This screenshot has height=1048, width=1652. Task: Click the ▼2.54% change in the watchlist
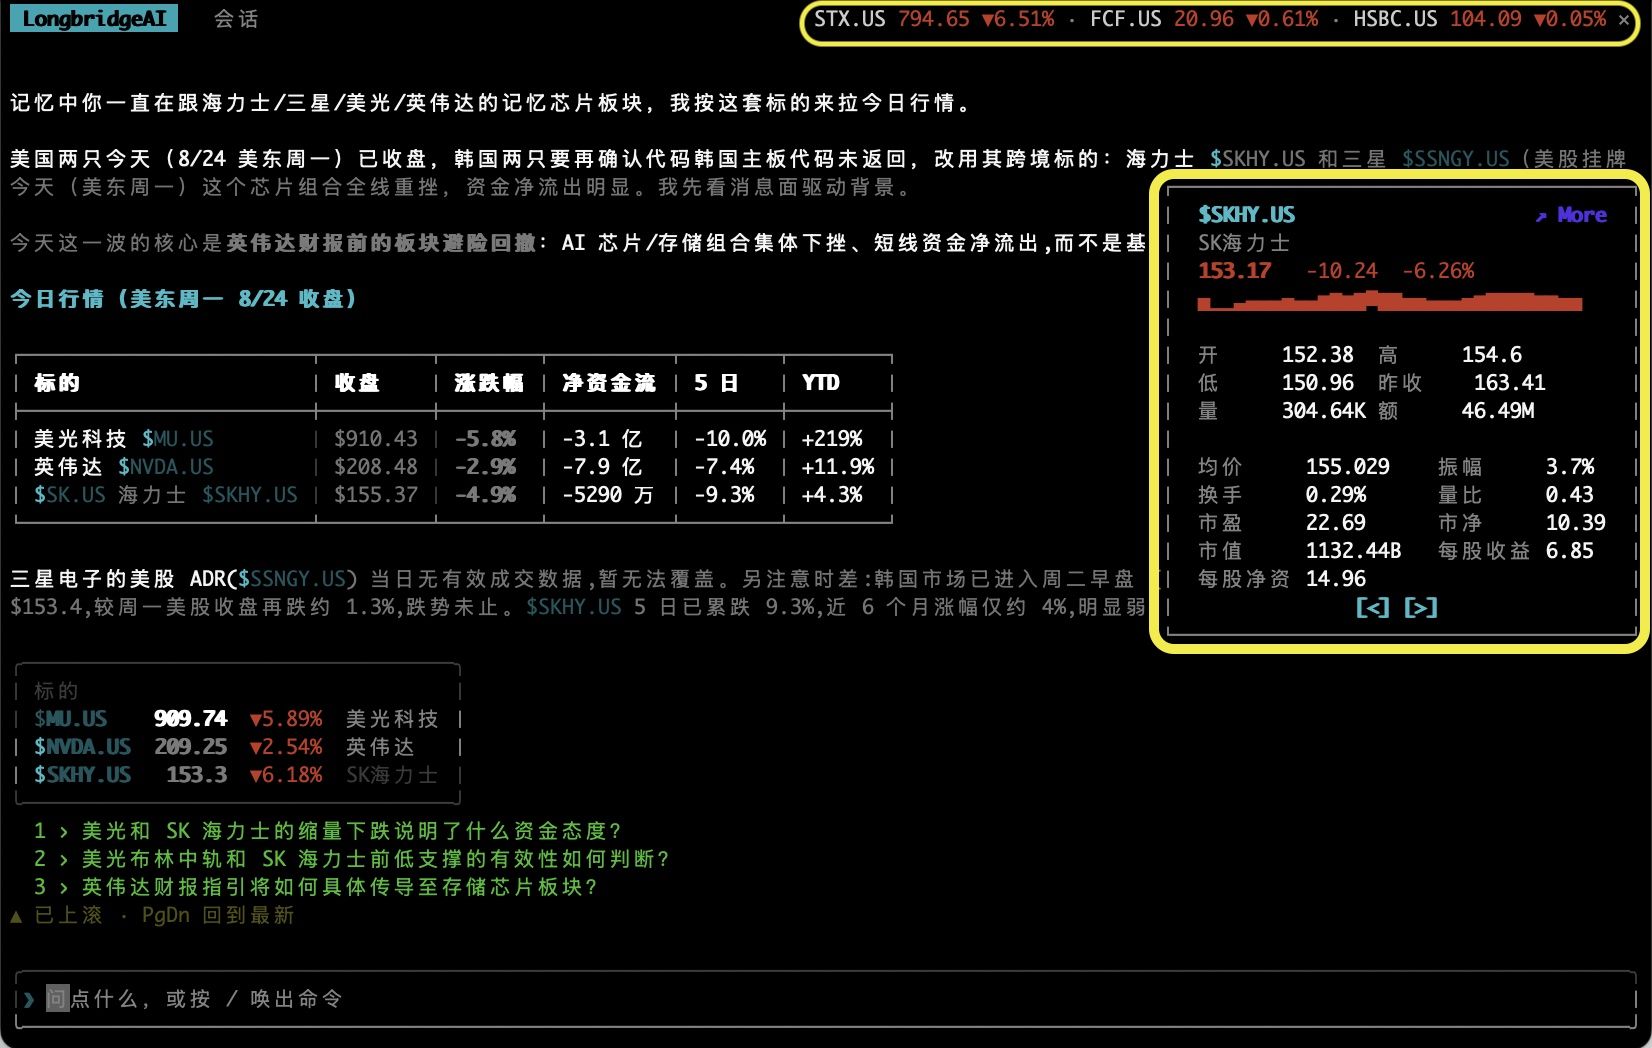click(x=286, y=747)
